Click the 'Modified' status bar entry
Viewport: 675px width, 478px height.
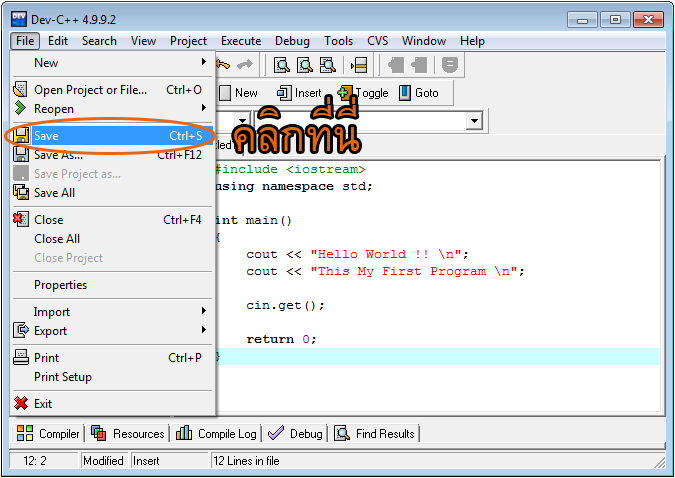click(103, 461)
